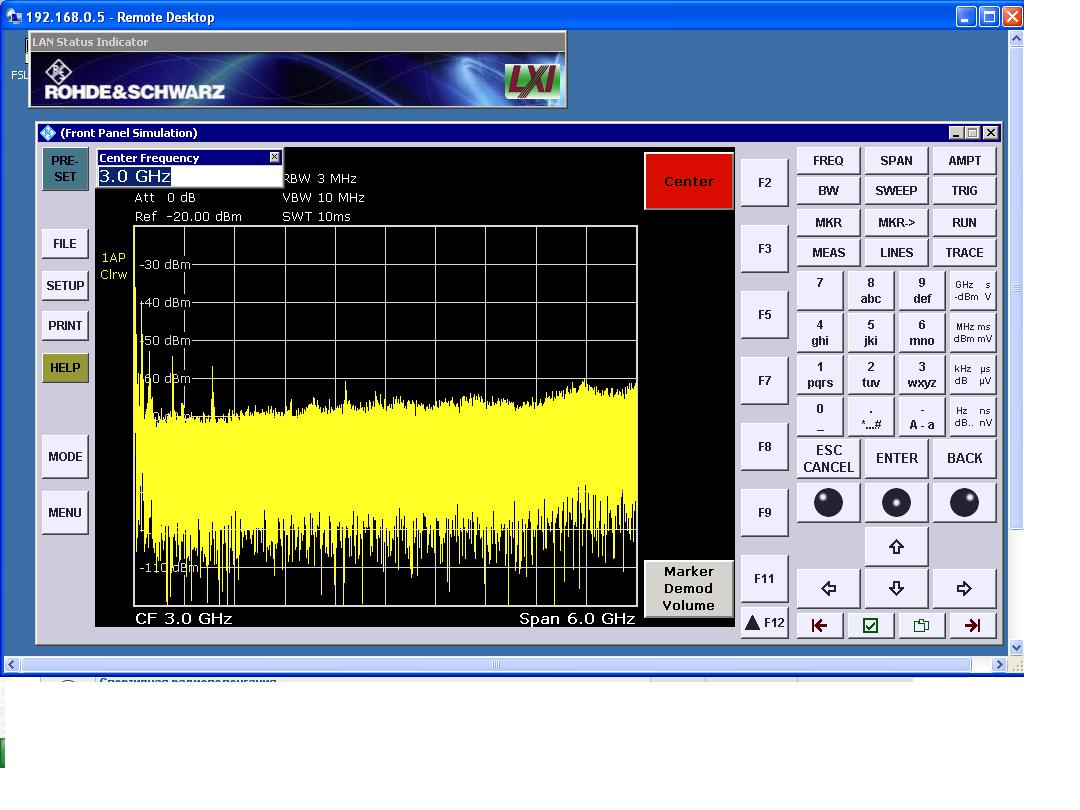Open the BW menu
1080x810 pixels.
pyautogui.click(x=829, y=191)
